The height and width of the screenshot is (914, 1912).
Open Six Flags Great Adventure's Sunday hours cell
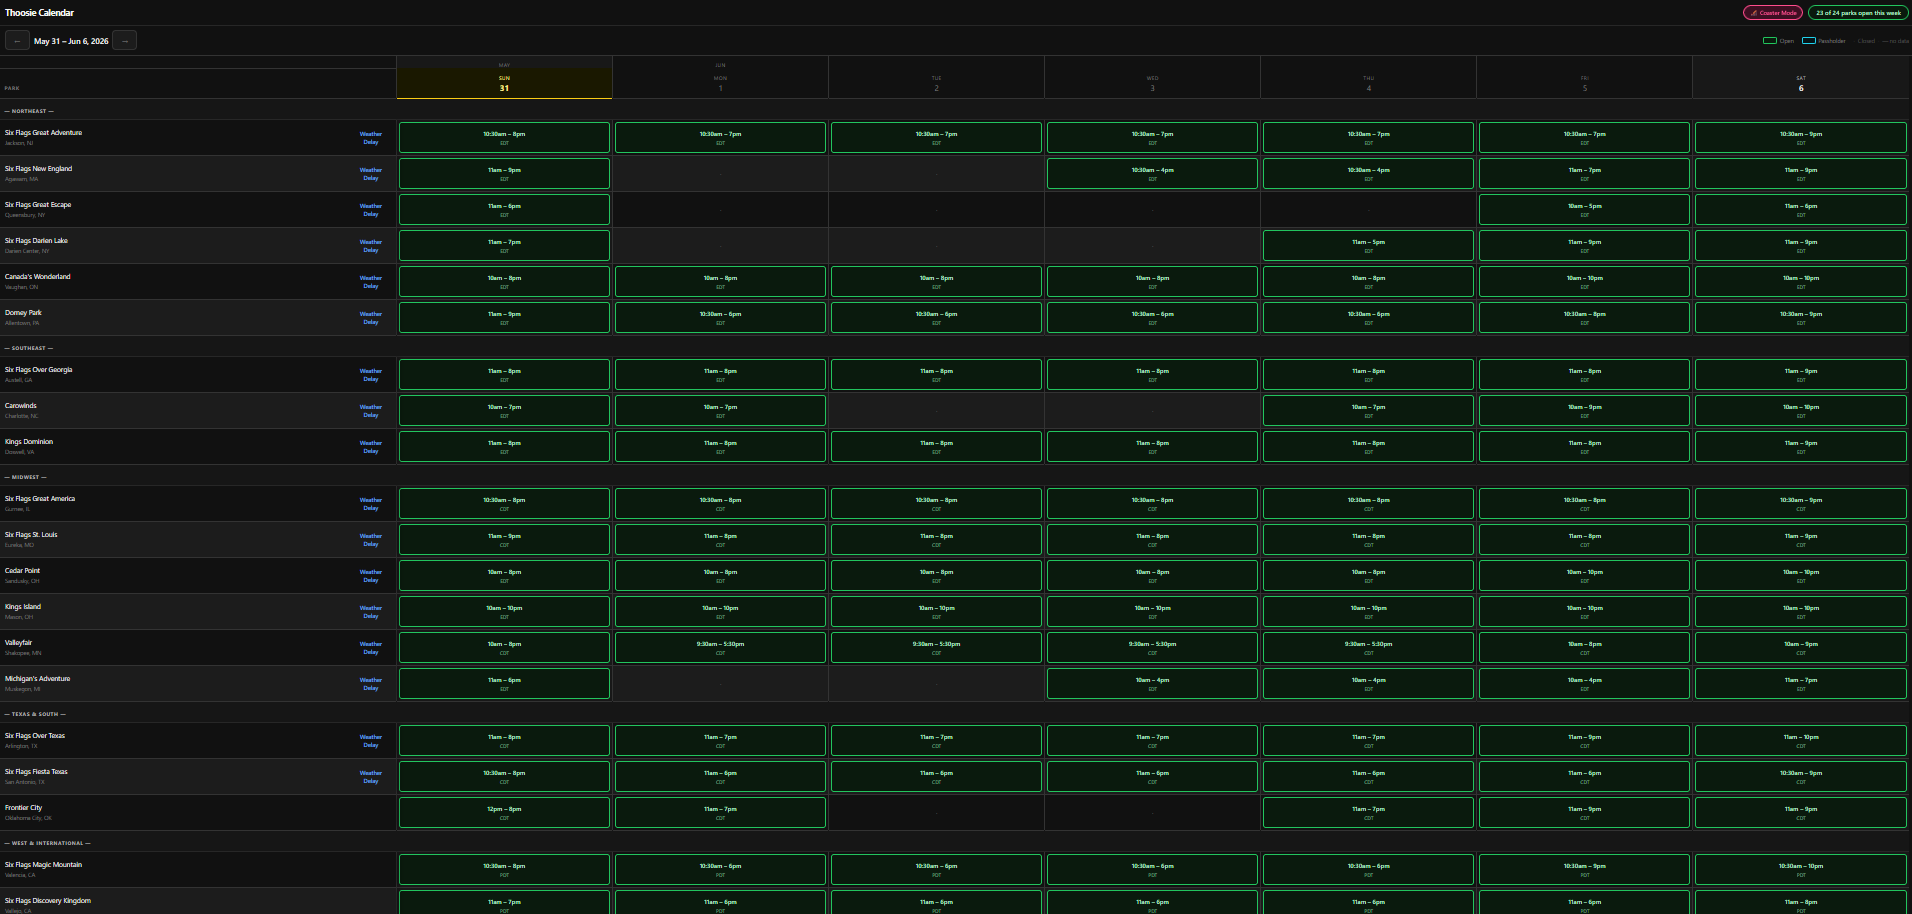click(504, 138)
